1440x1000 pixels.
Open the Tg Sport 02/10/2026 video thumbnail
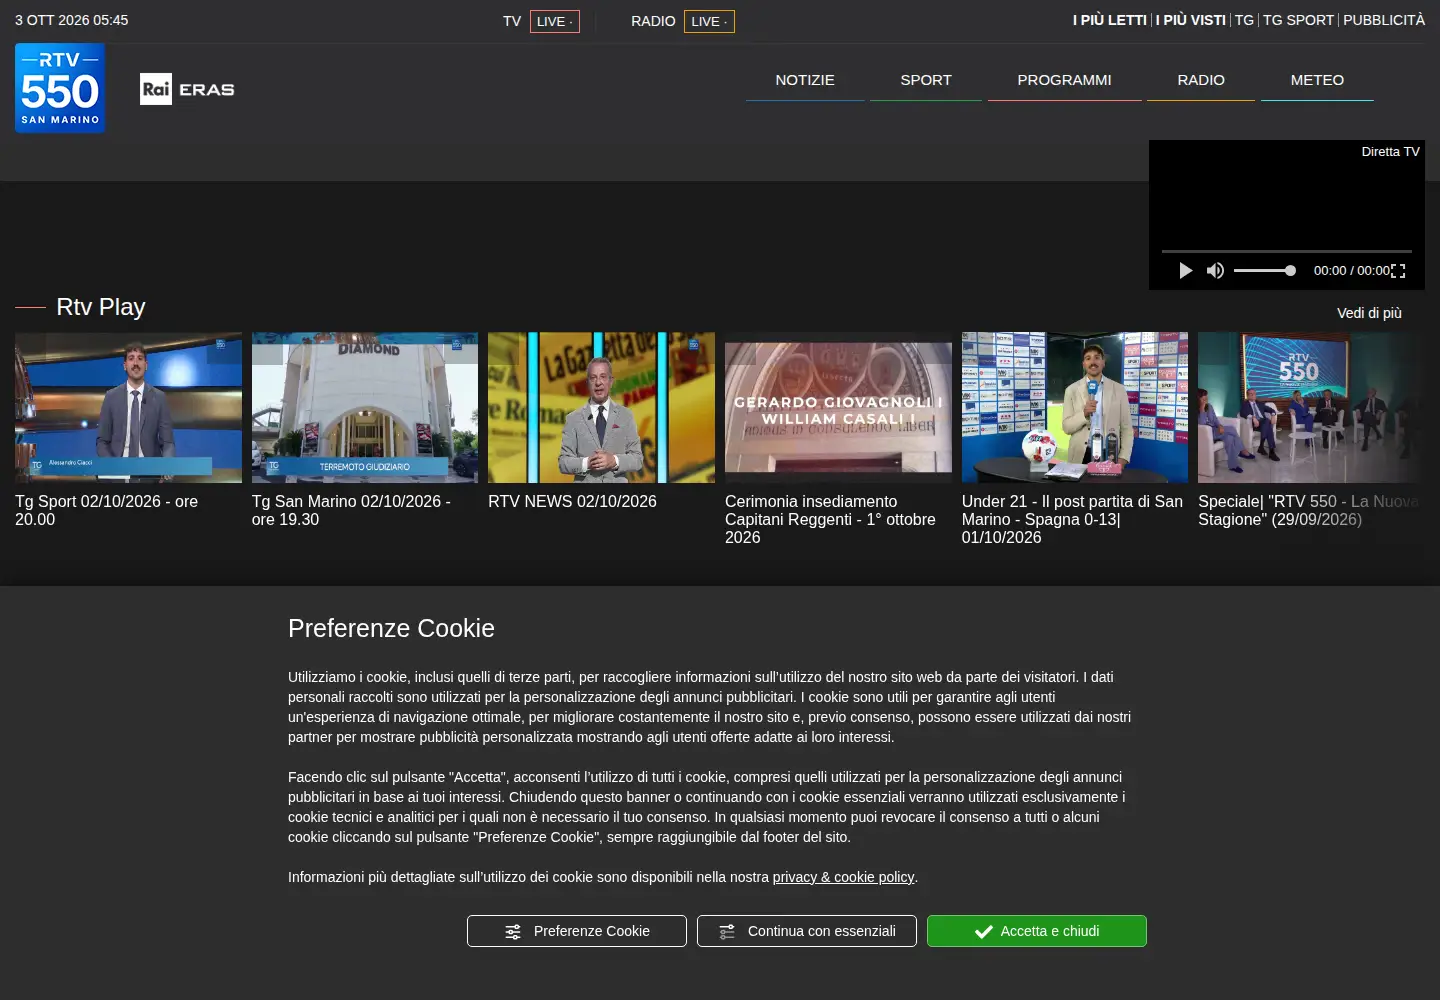(x=128, y=408)
